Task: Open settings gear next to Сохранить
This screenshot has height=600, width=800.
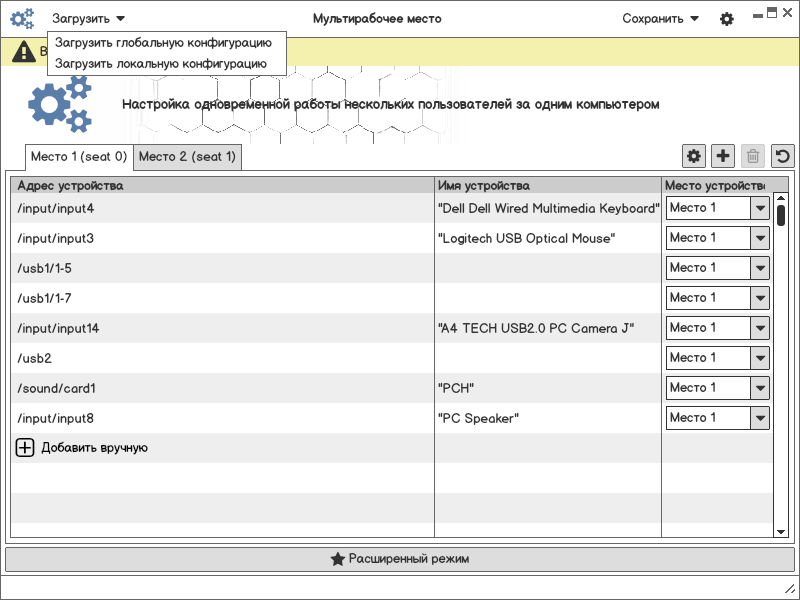Action: [x=727, y=19]
